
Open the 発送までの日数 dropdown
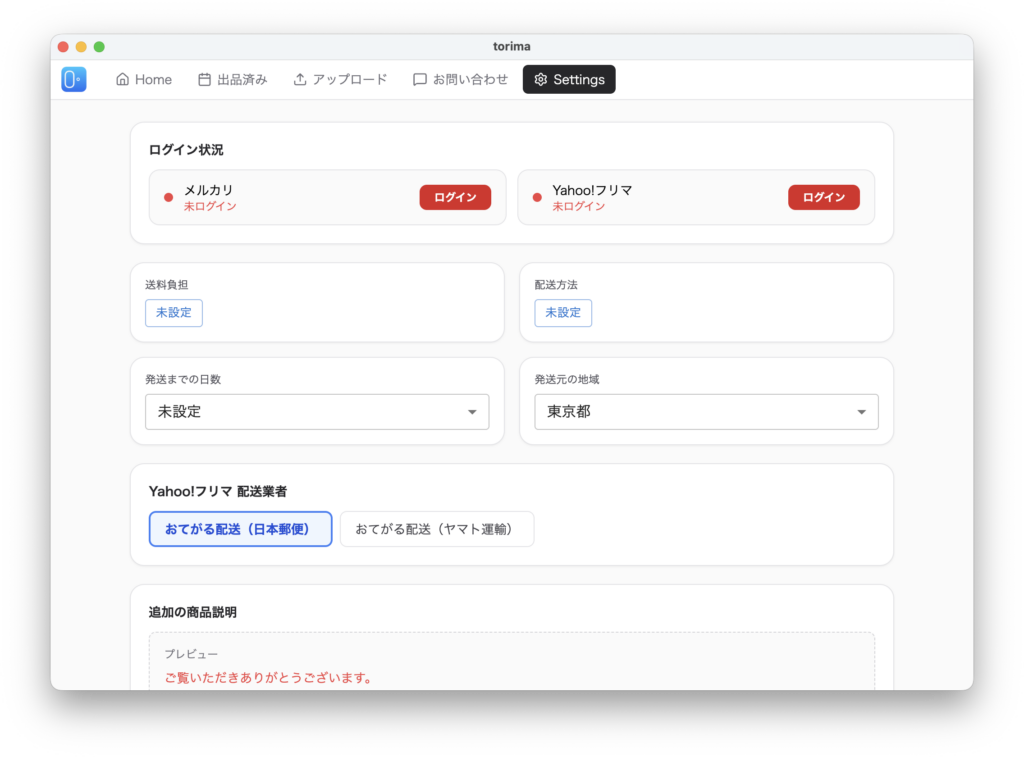[x=316, y=412]
